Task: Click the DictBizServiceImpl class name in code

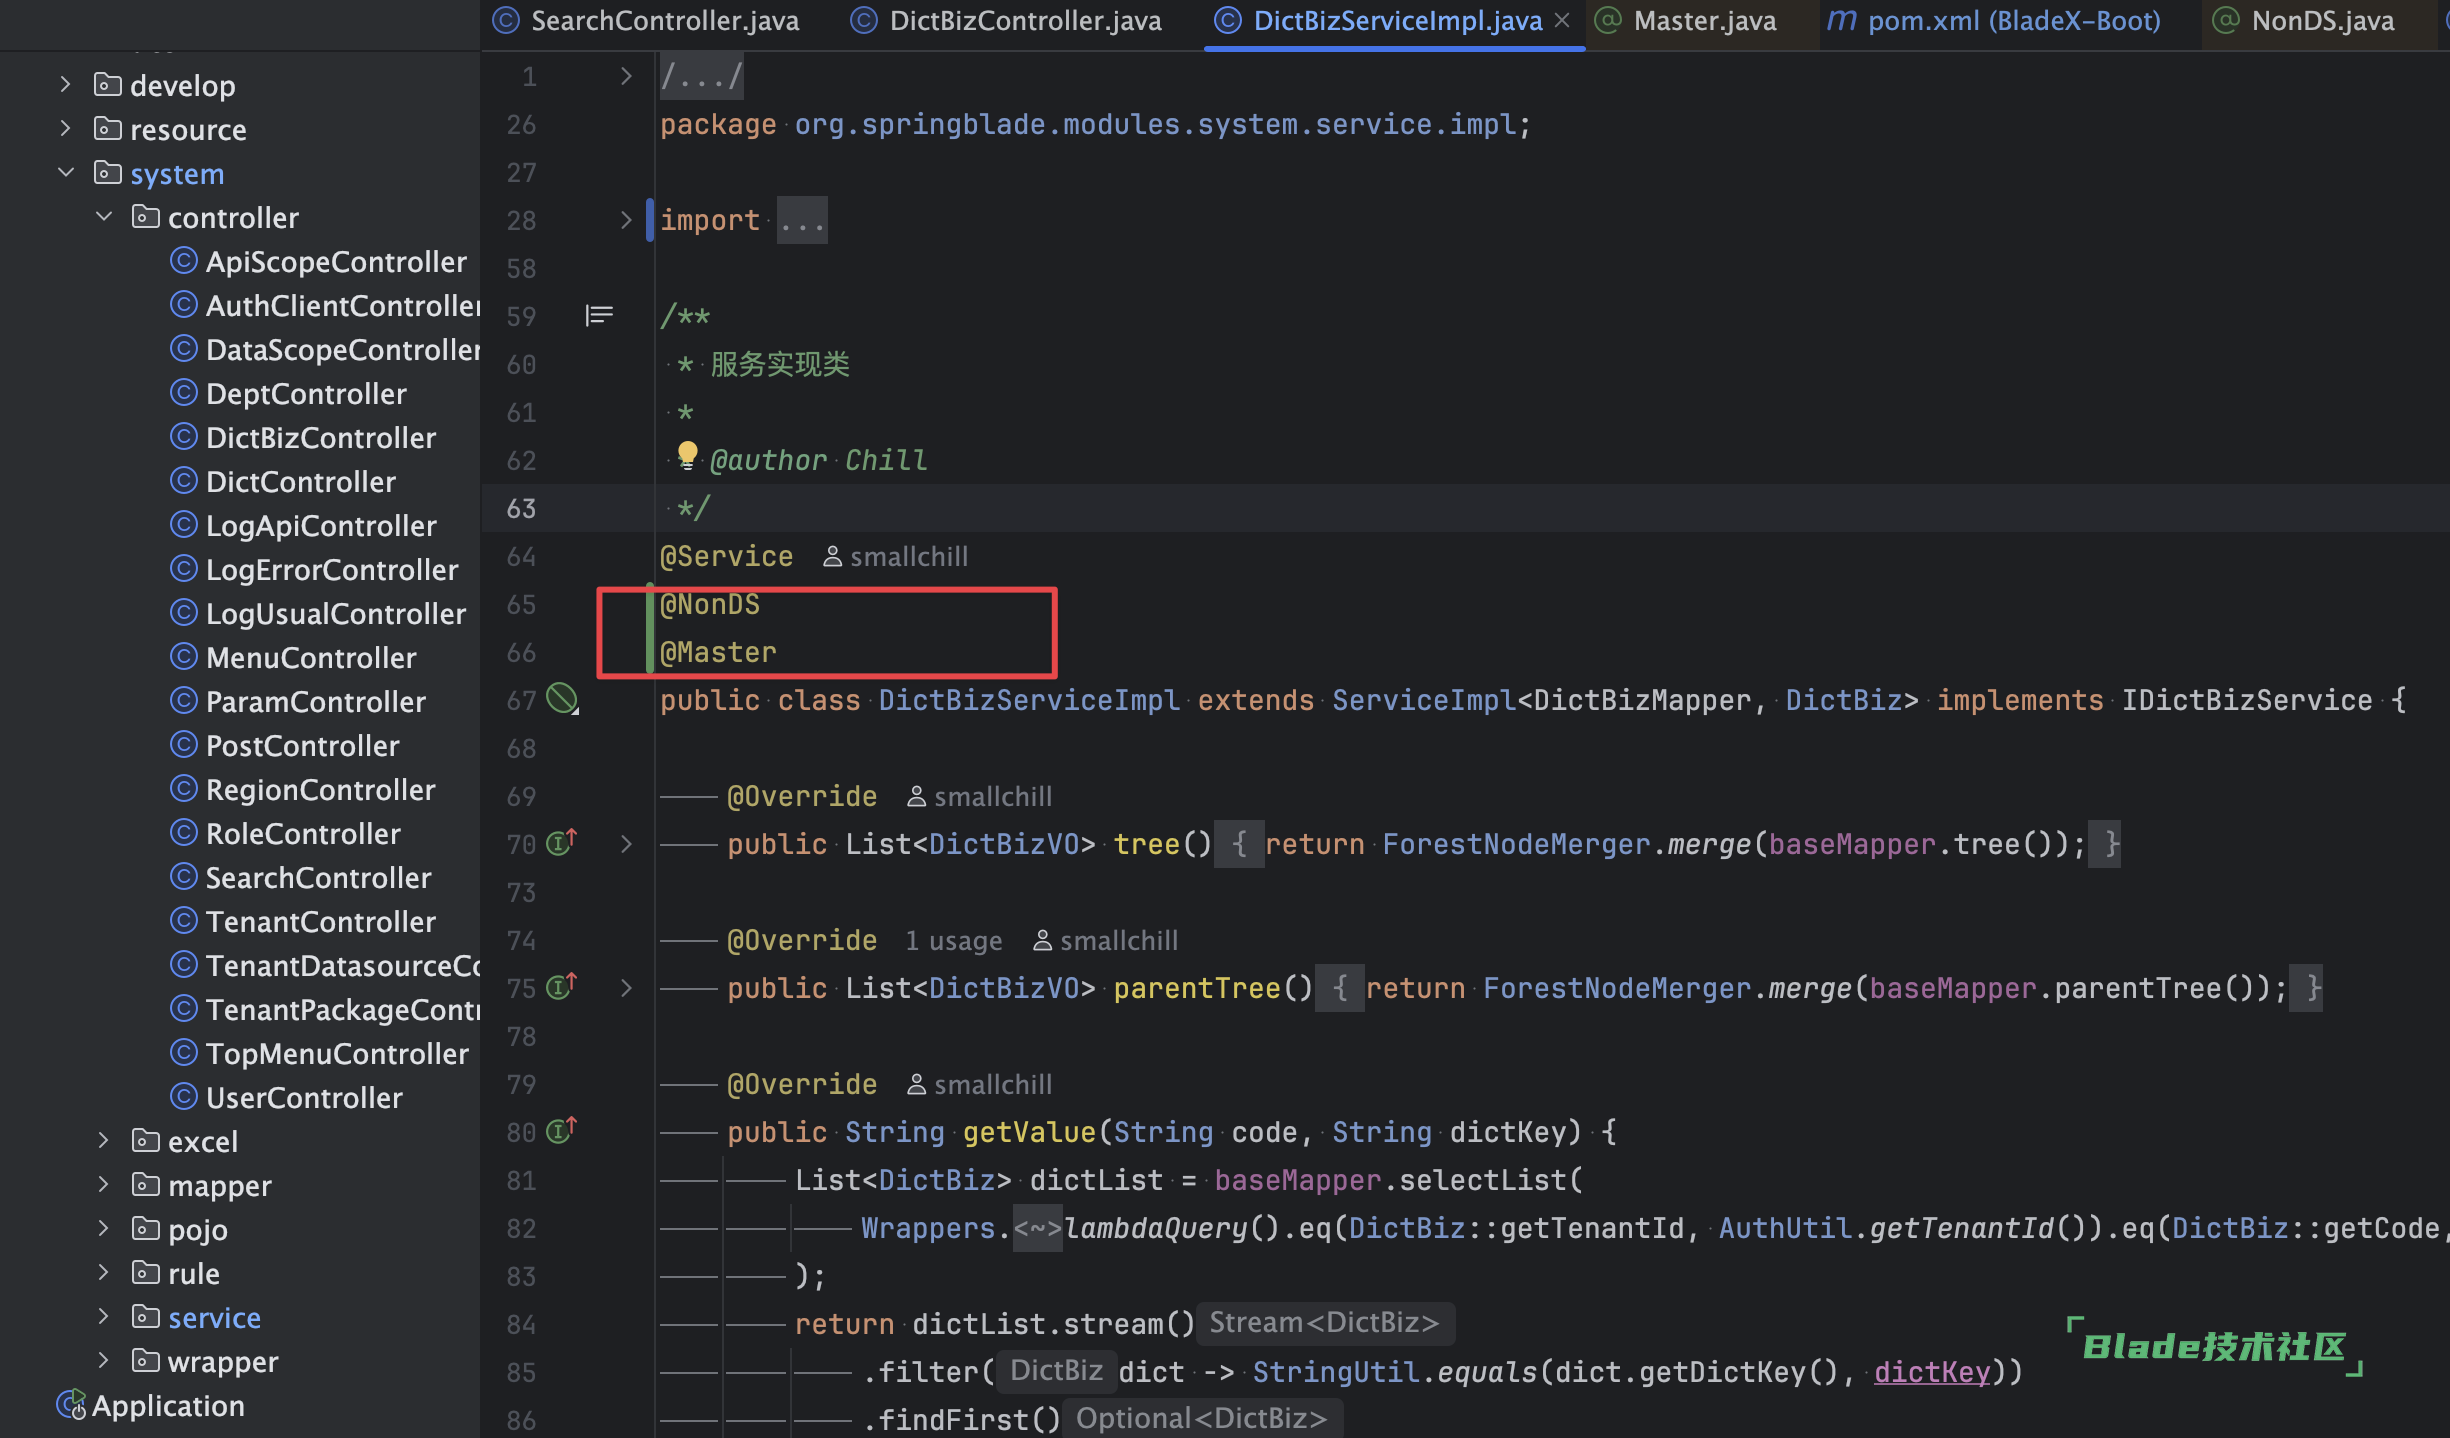Action: point(1029,700)
